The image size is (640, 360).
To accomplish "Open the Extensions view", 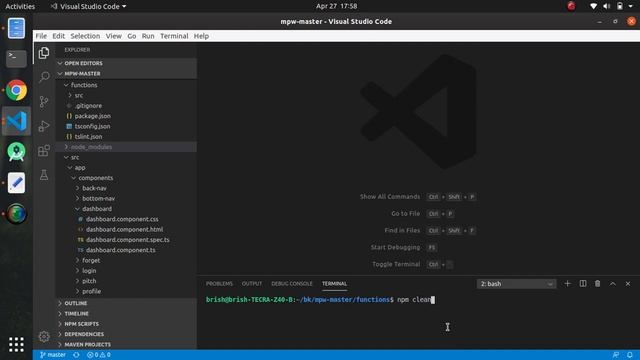I will tap(44, 151).
